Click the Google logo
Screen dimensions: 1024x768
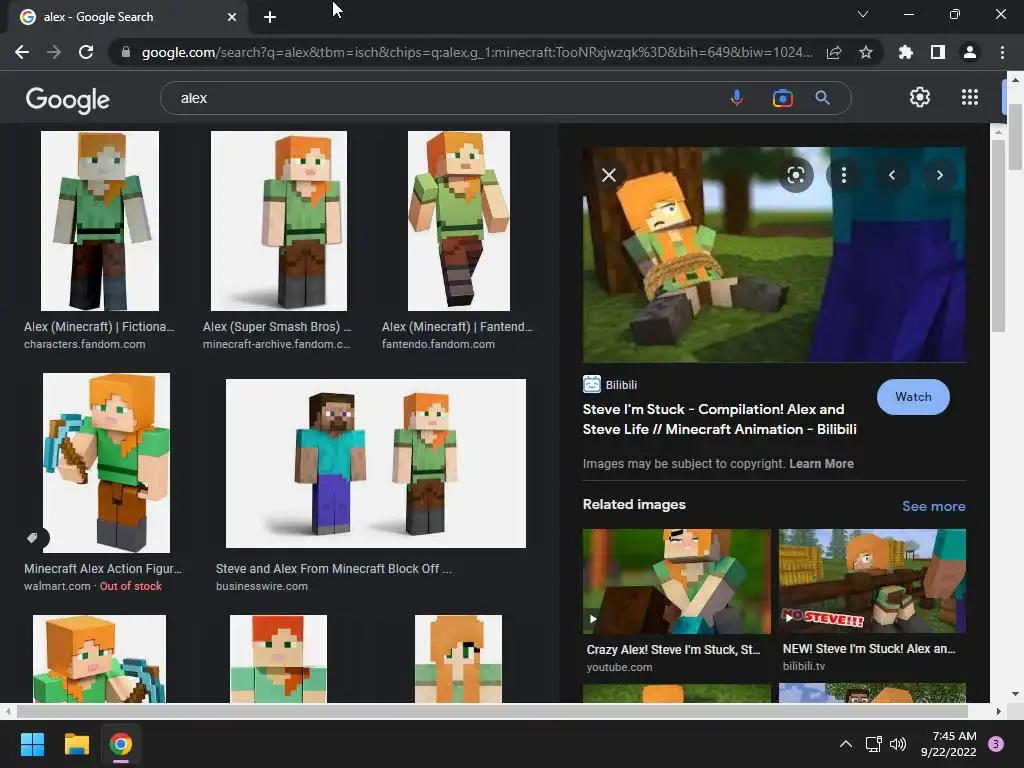(67, 99)
